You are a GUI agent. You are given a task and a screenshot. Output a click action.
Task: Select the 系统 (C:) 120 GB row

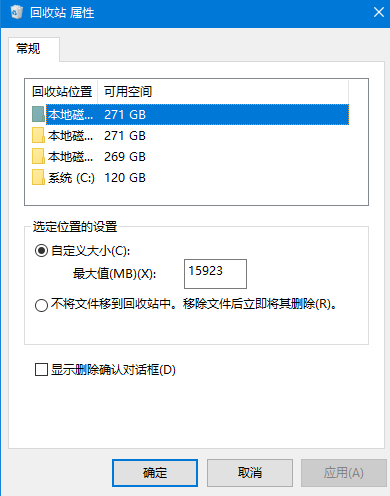point(190,178)
